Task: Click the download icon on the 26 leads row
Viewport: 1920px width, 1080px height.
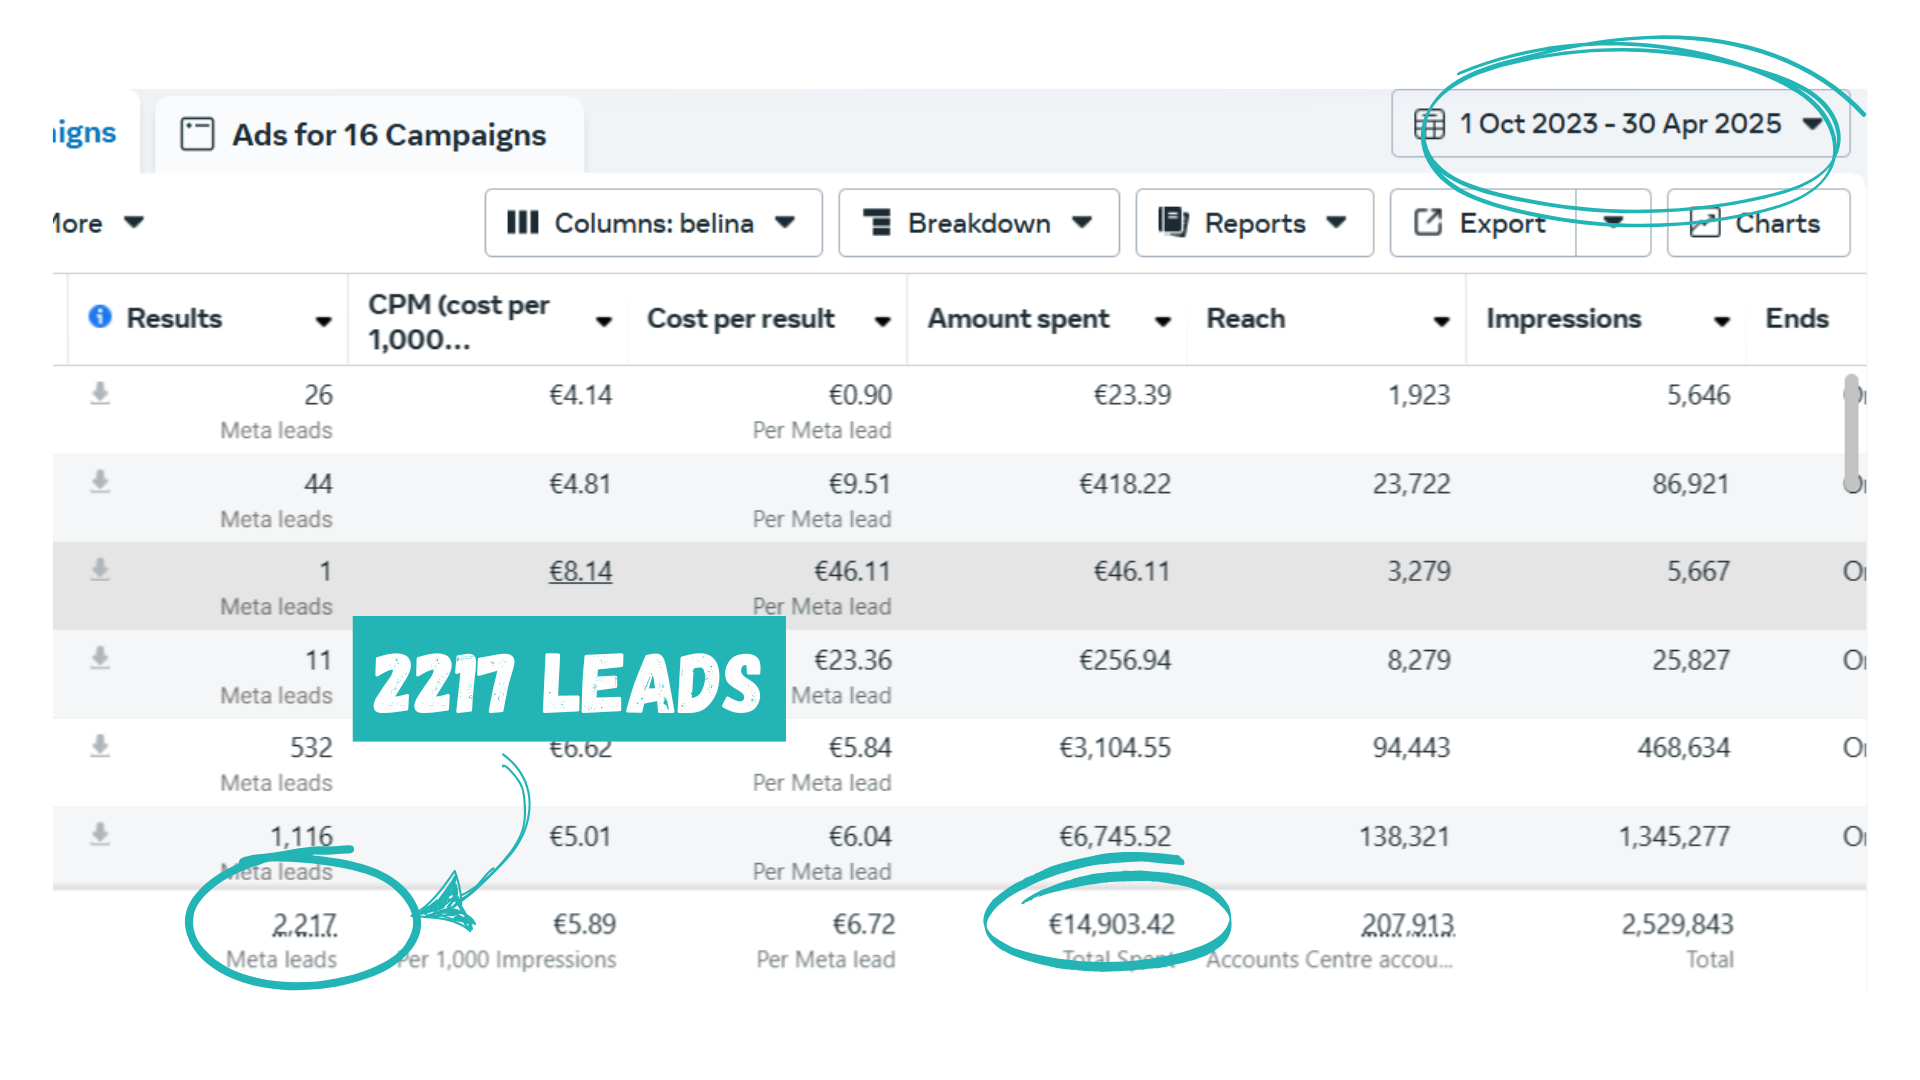Action: [x=100, y=393]
